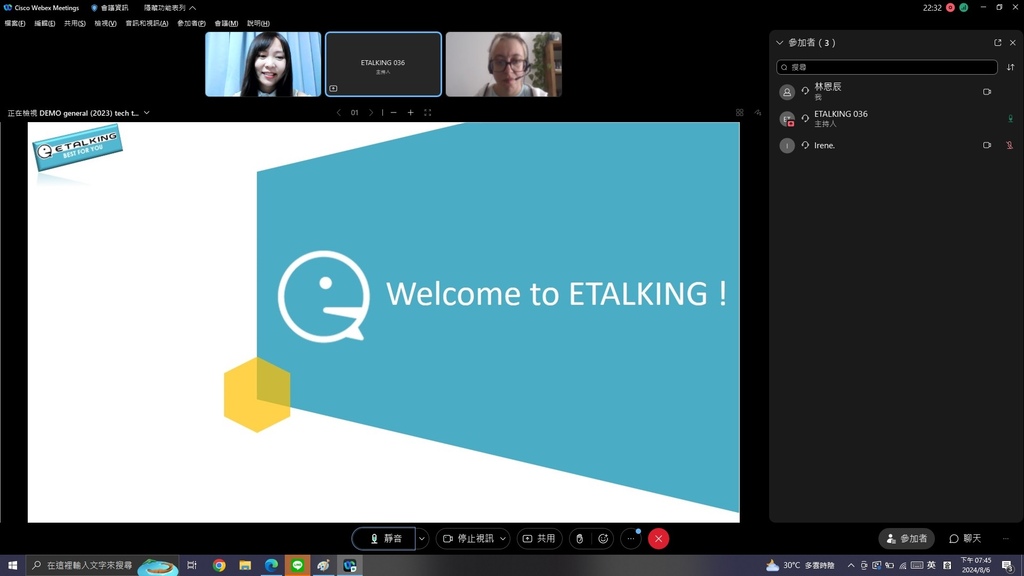Image resolution: width=1024 pixels, height=576 pixels.
Task: Click 林恩辰's avatar in participants list
Action: (787, 92)
